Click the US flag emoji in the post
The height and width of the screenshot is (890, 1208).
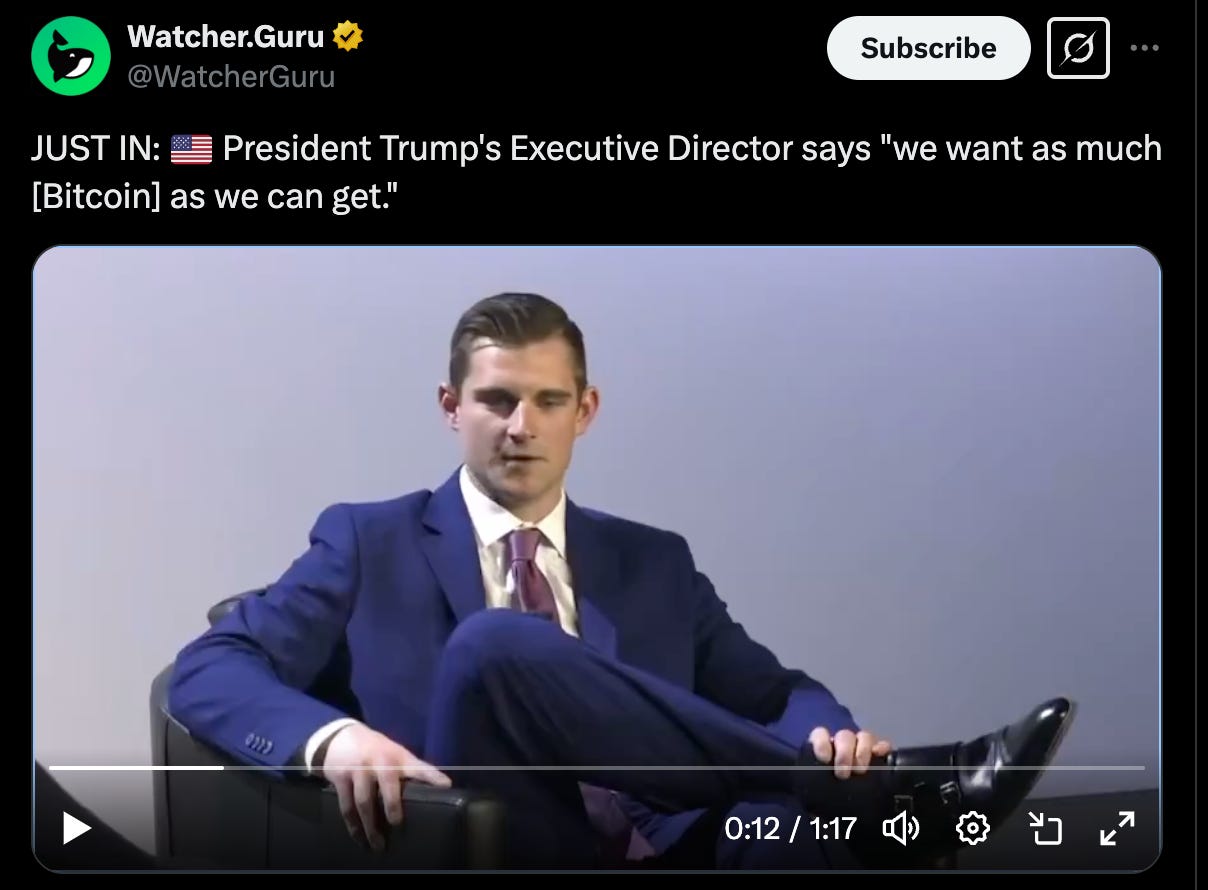(192, 149)
